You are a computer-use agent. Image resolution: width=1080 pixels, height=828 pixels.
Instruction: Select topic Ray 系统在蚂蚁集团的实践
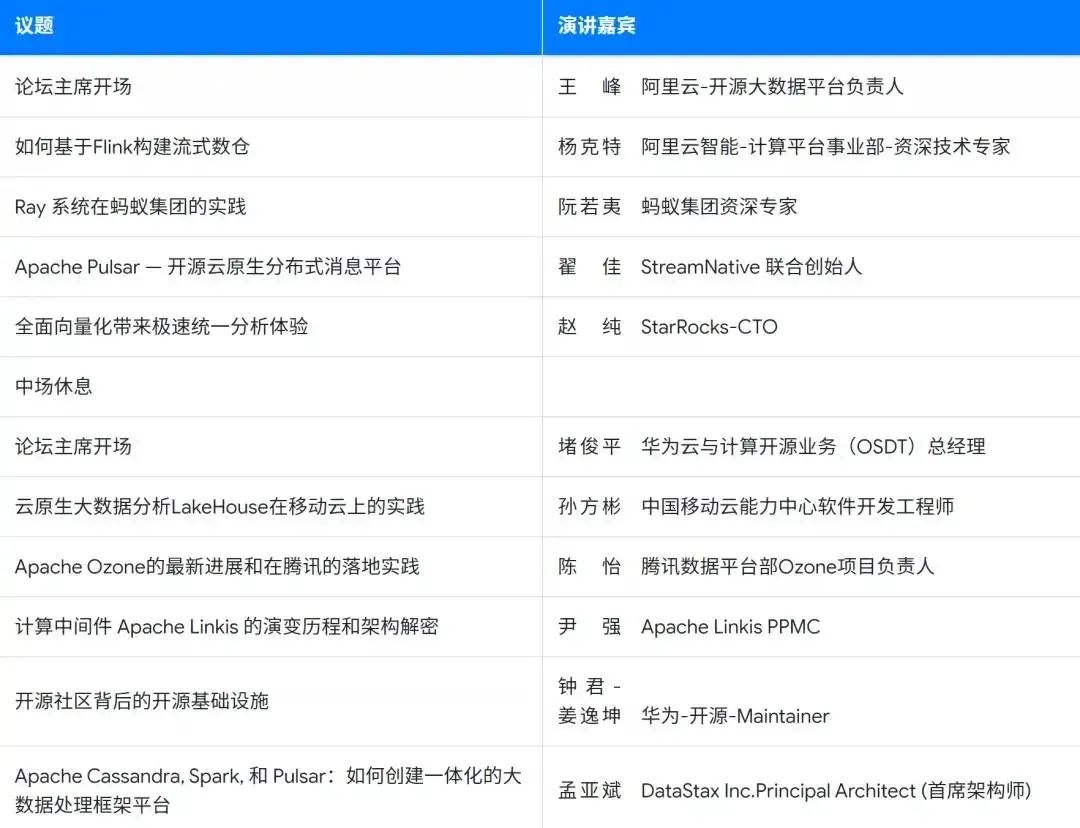pos(130,206)
